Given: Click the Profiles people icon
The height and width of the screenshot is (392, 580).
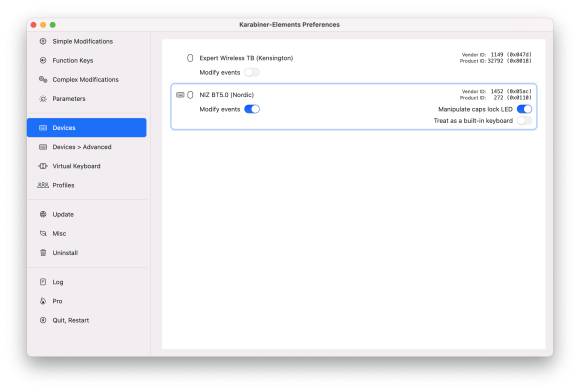Looking at the screenshot, I should 43,185.
